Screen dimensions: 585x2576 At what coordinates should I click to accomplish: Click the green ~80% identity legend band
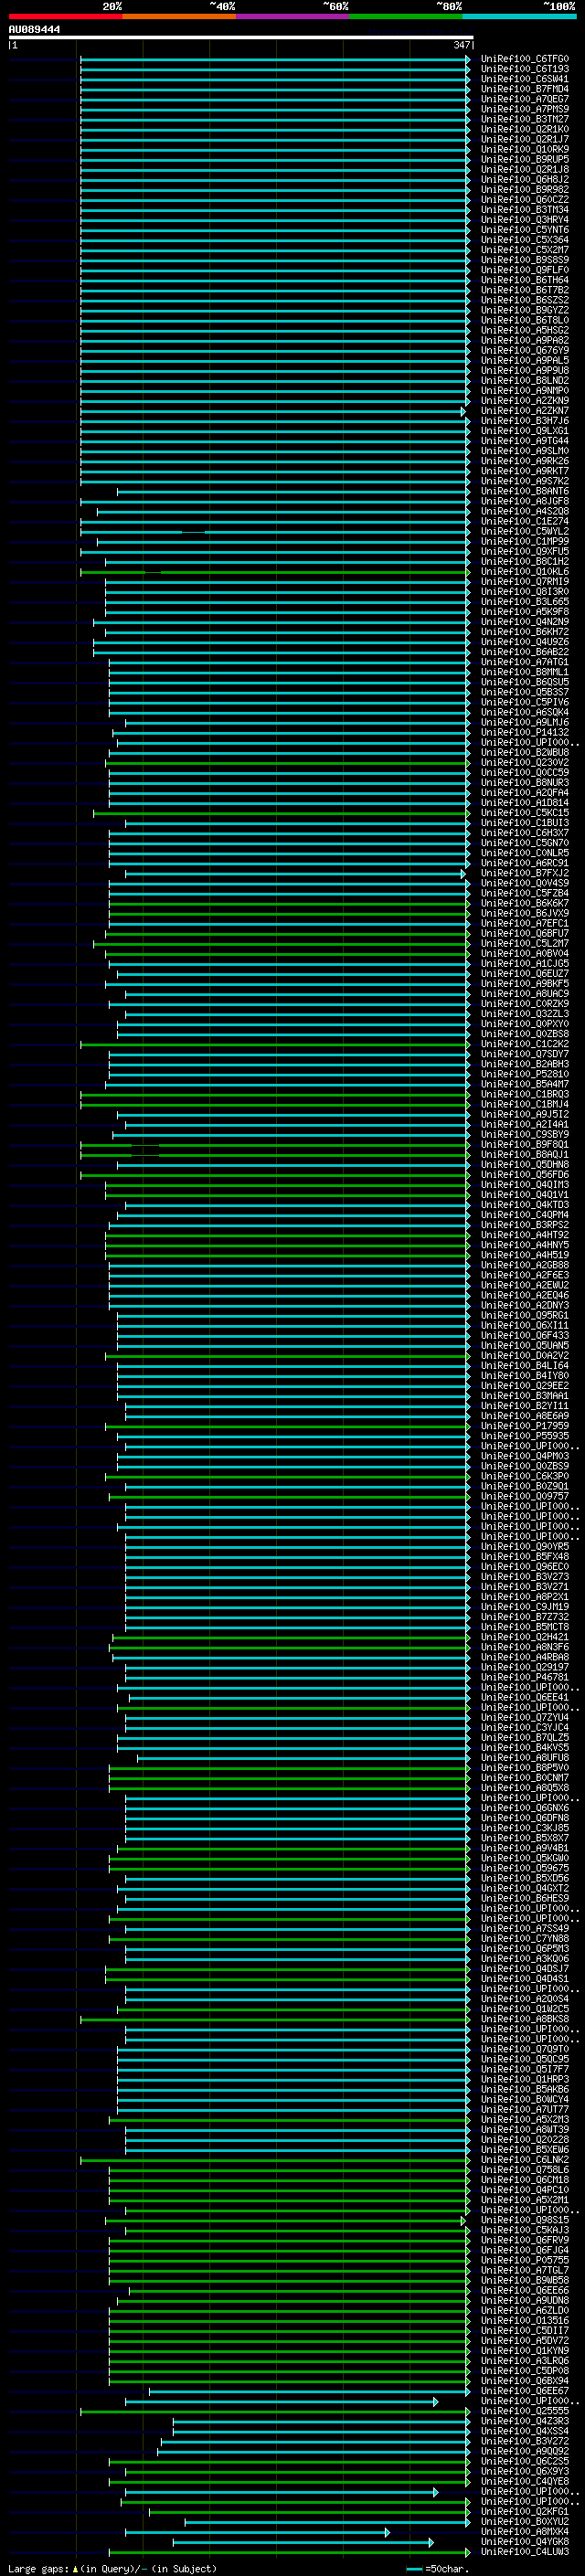[406, 16]
